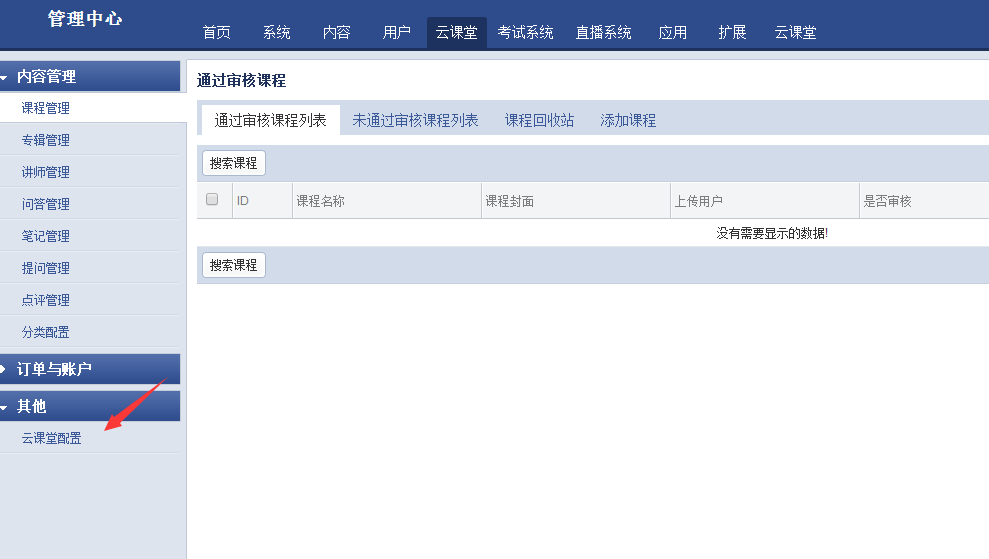Click the 通过审核课程 page heading
Viewport: 989px width, 559px height.
click(x=242, y=81)
